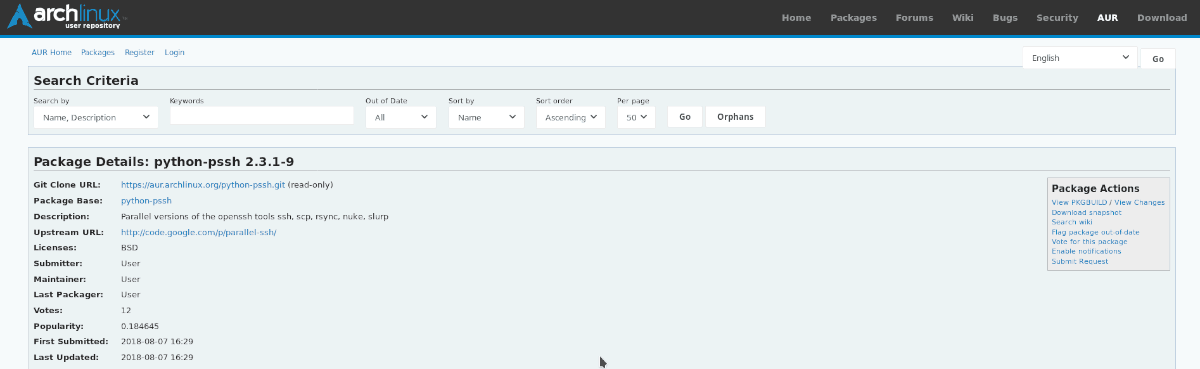The image size is (1200, 369).
Task: Focus the Keywords input field
Action: point(262,116)
